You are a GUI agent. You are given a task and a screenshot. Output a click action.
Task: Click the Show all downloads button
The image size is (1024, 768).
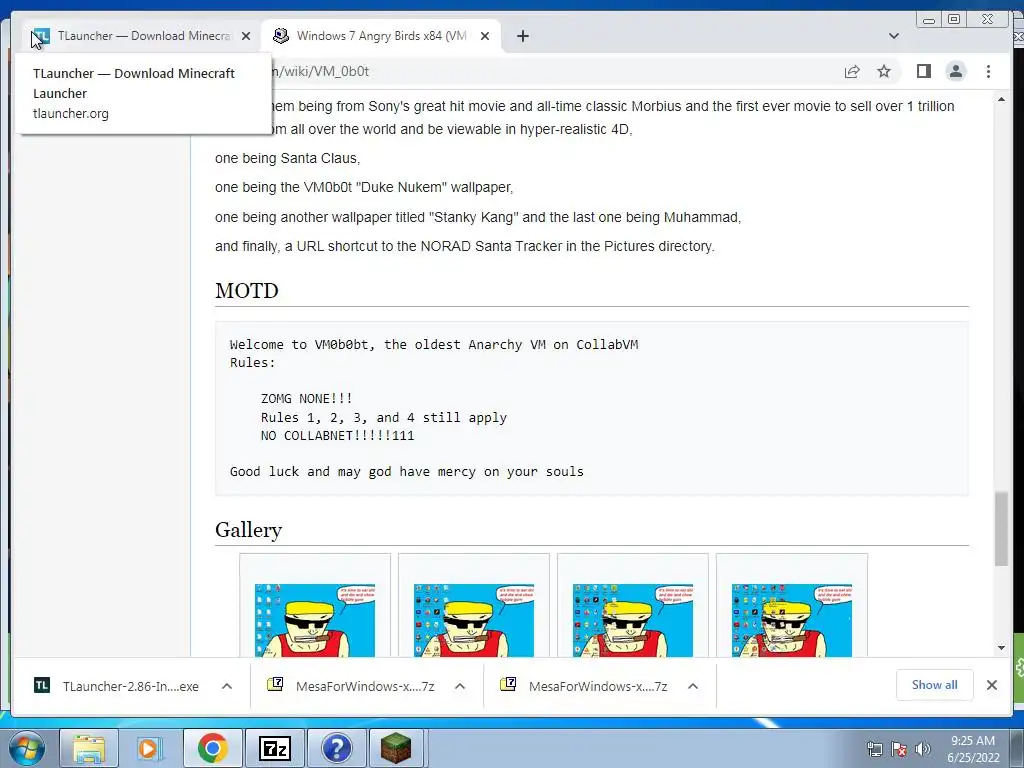pos(935,685)
